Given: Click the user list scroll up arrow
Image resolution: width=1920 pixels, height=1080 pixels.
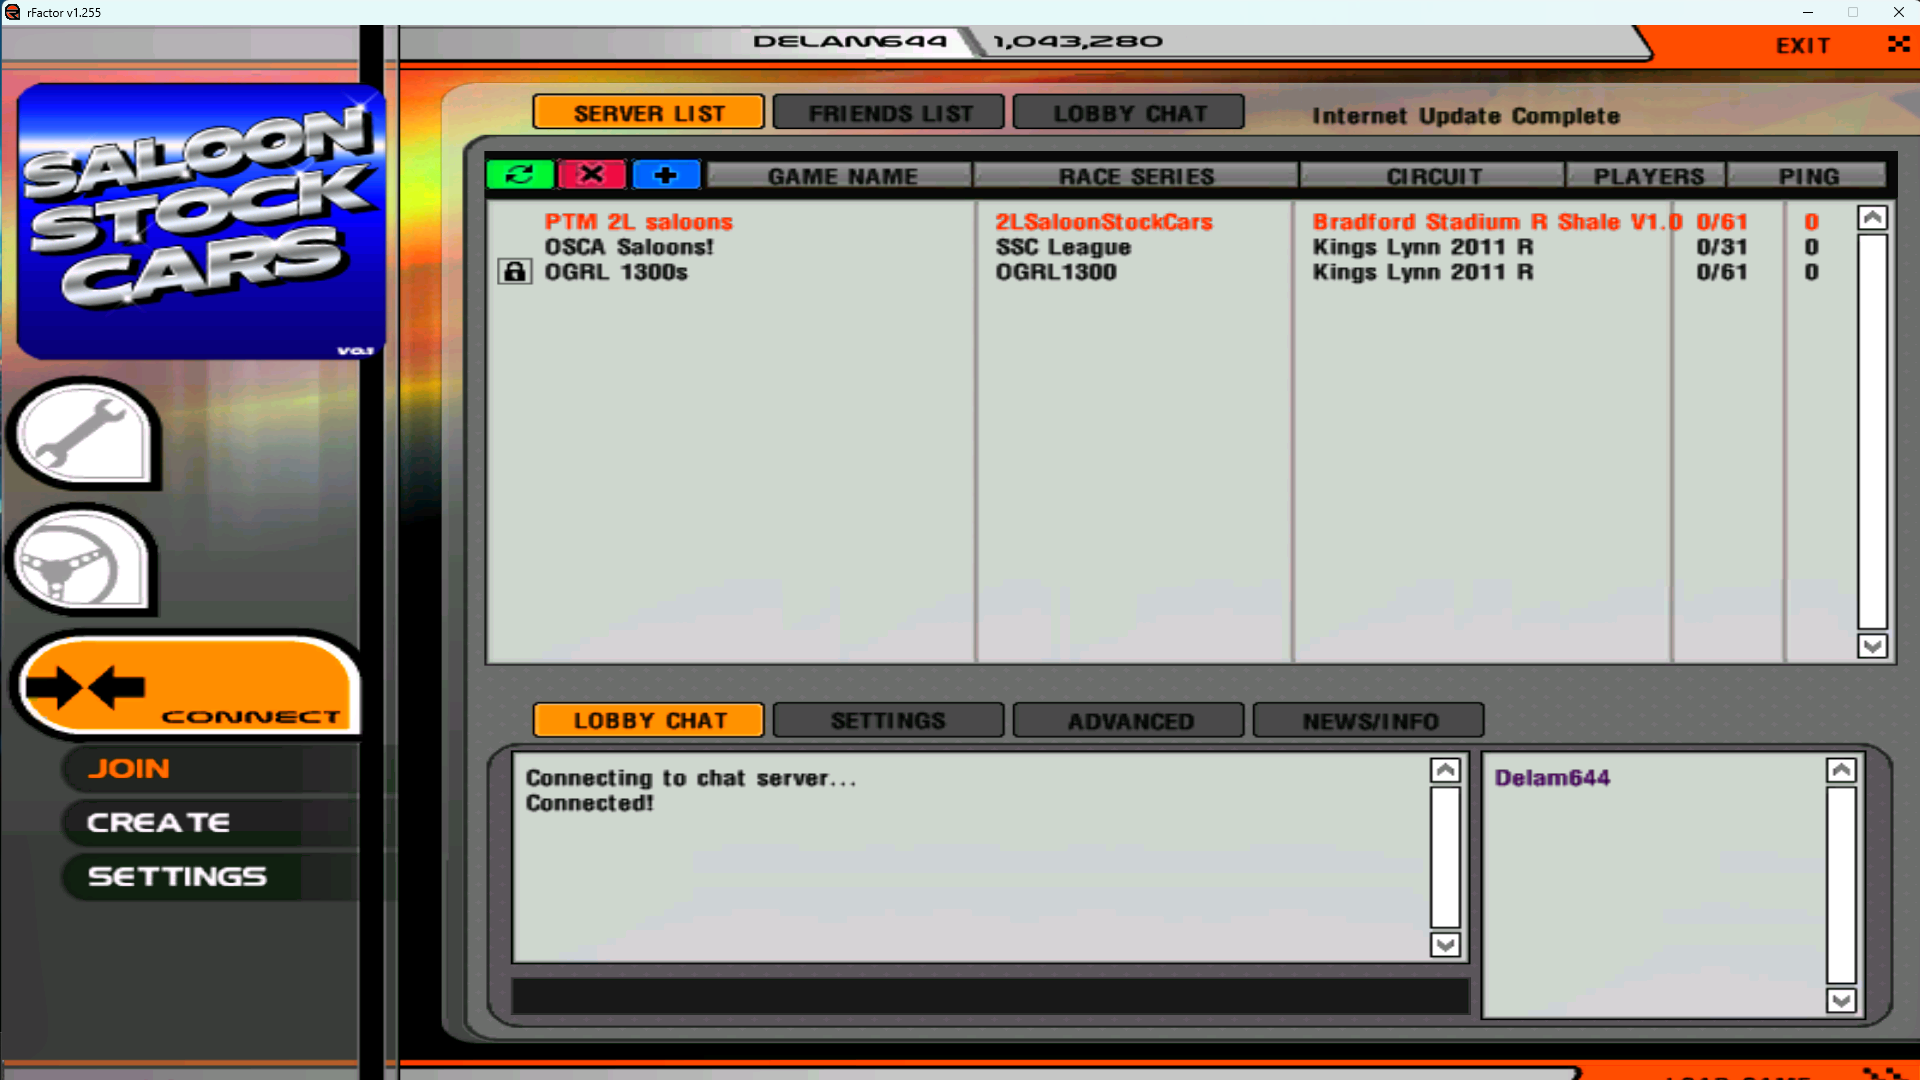Looking at the screenshot, I should 1841,770.
